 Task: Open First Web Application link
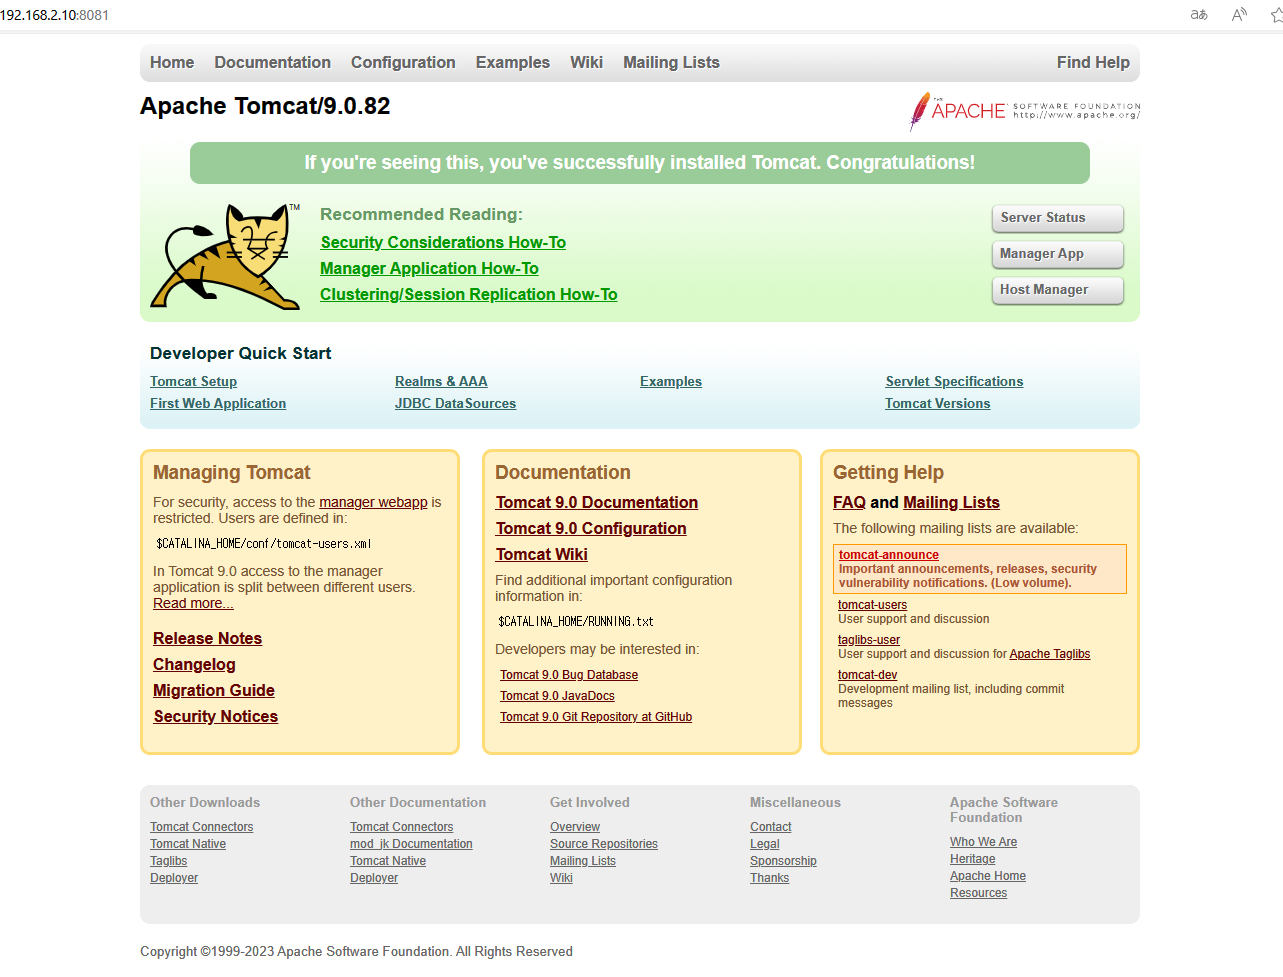[218, 403]
